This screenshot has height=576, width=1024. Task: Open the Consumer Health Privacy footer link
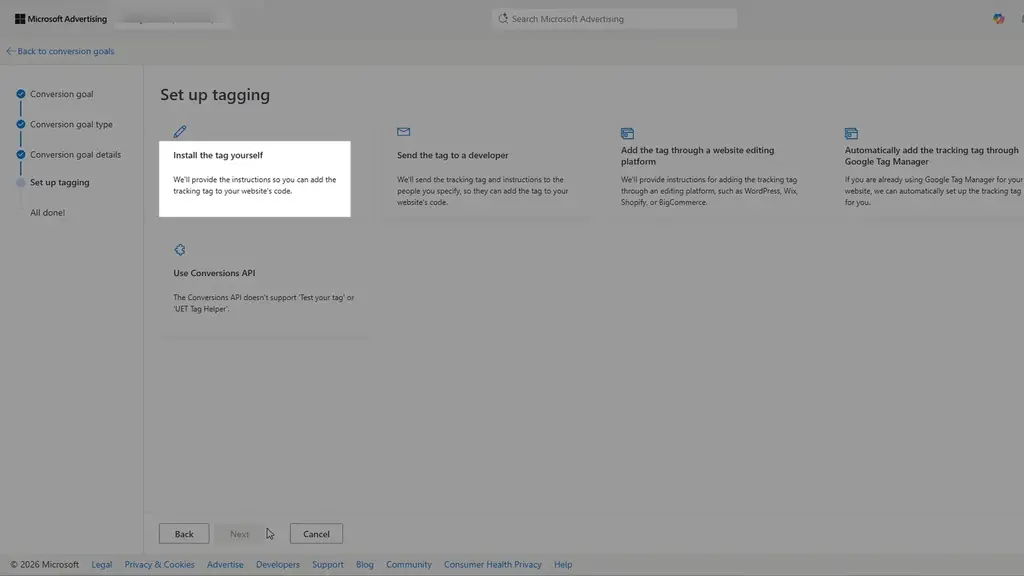pyautogui.click(x=492, y=564)
